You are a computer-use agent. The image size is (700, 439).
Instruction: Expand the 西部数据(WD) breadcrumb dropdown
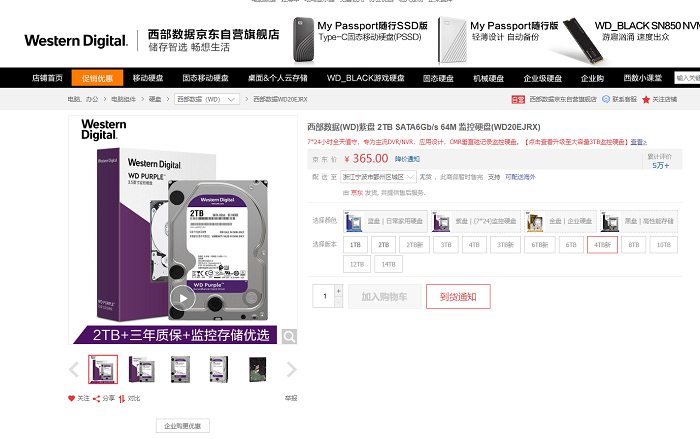coord(207,99)
